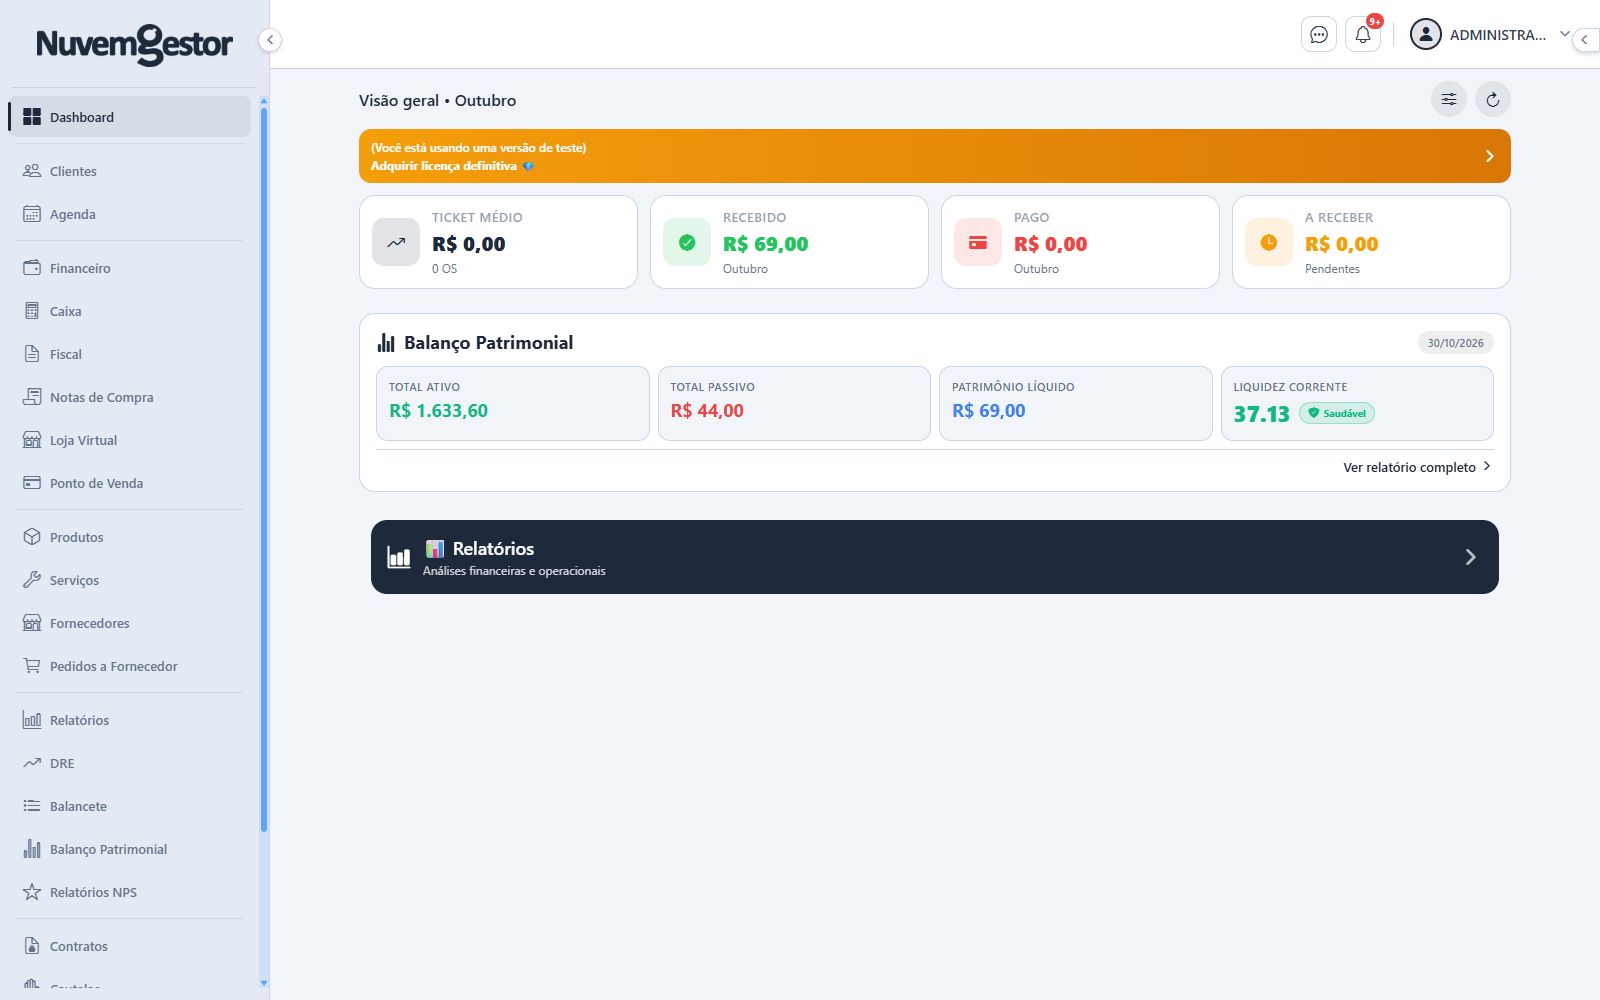The image size is (1600, 1000).
Task: Click the DRE trend icon
Action: tap(32, 763)
